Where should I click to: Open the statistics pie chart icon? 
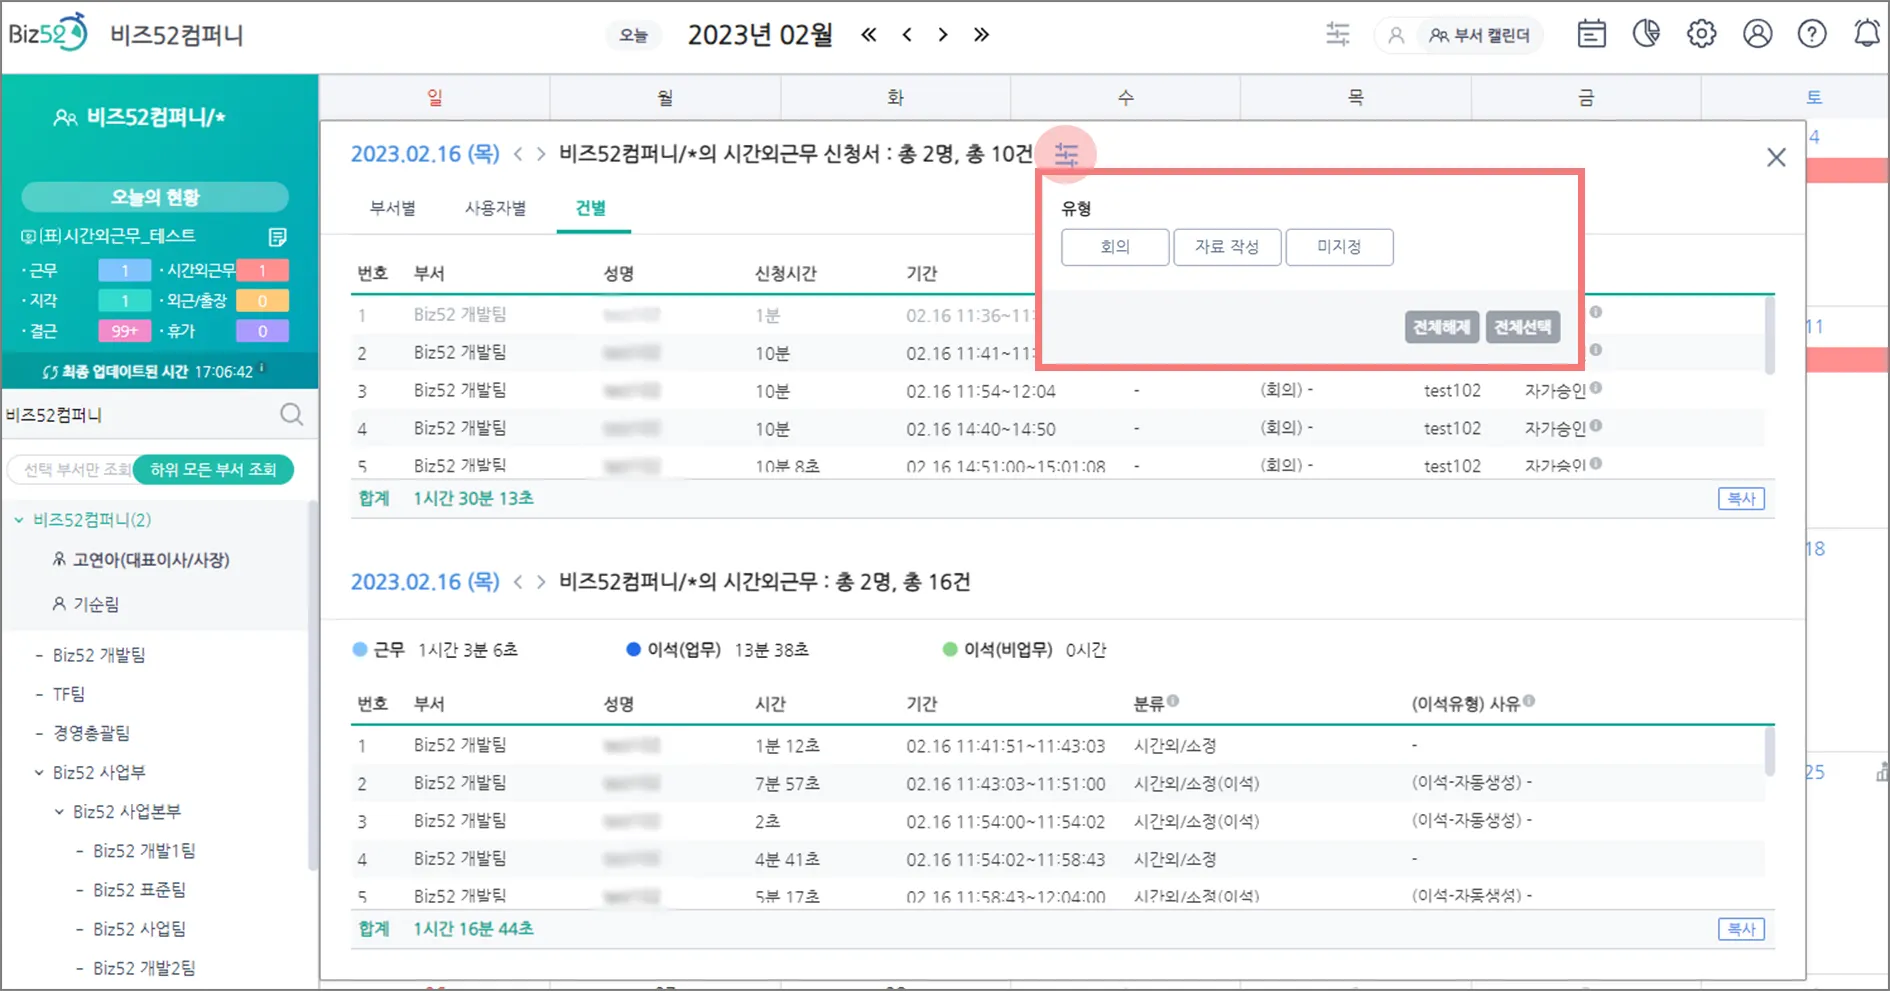1646,34
